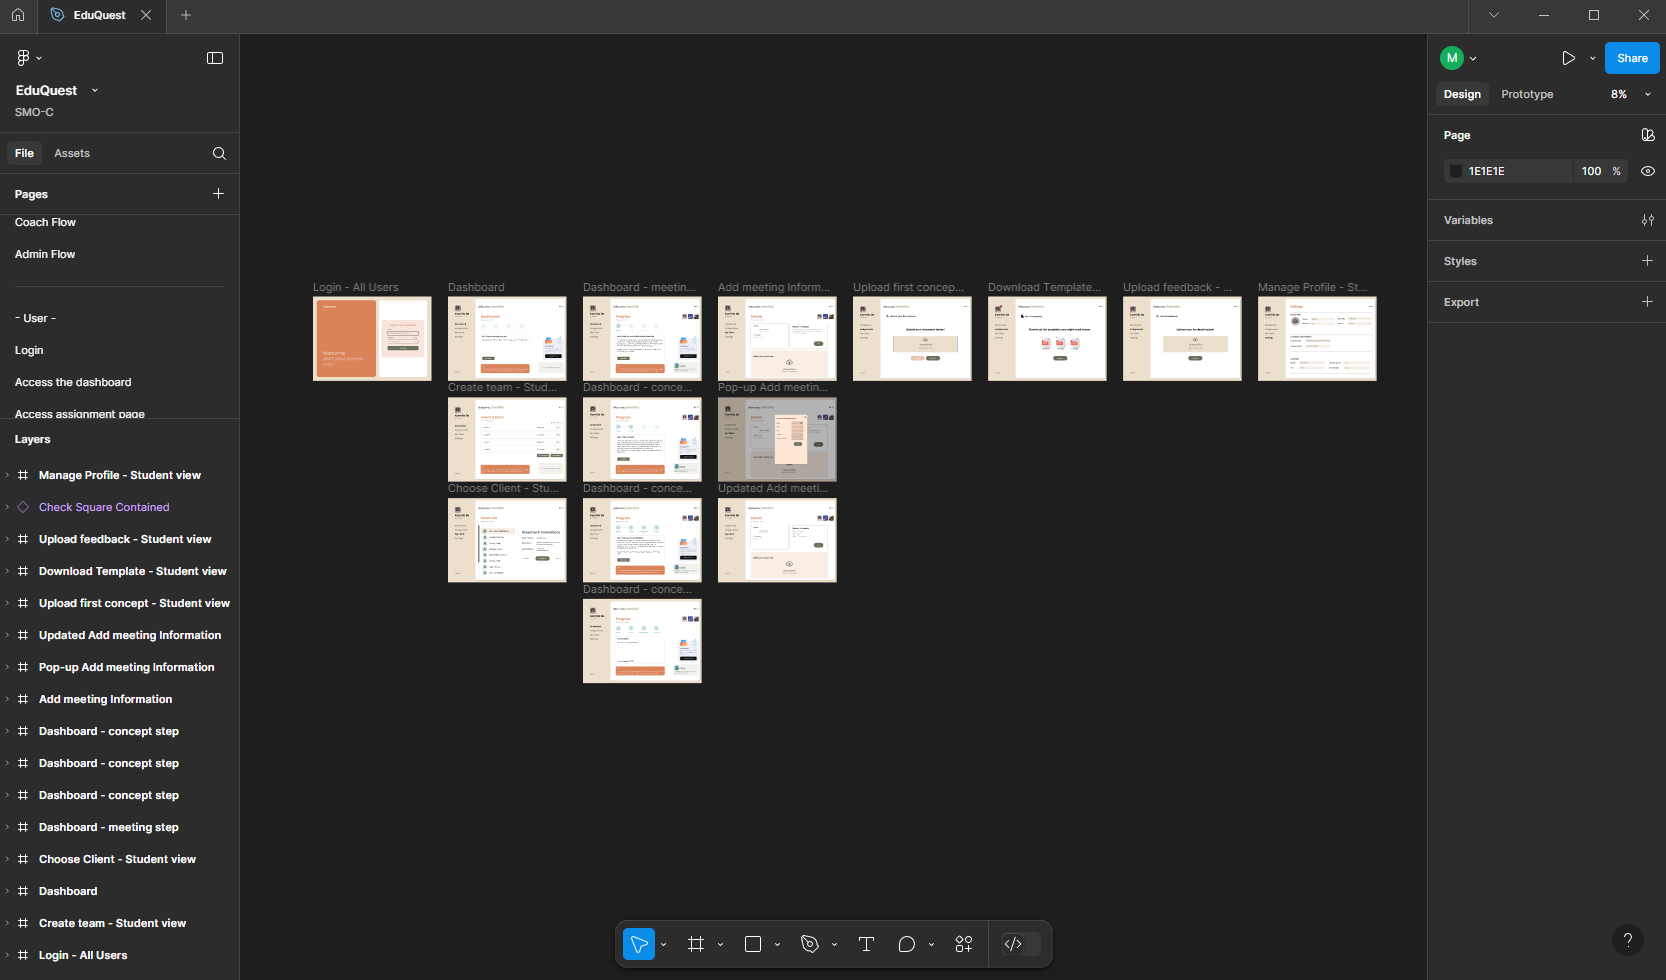
Task: Toggle page background visibility eye icon
Action: click(1648, 171)
